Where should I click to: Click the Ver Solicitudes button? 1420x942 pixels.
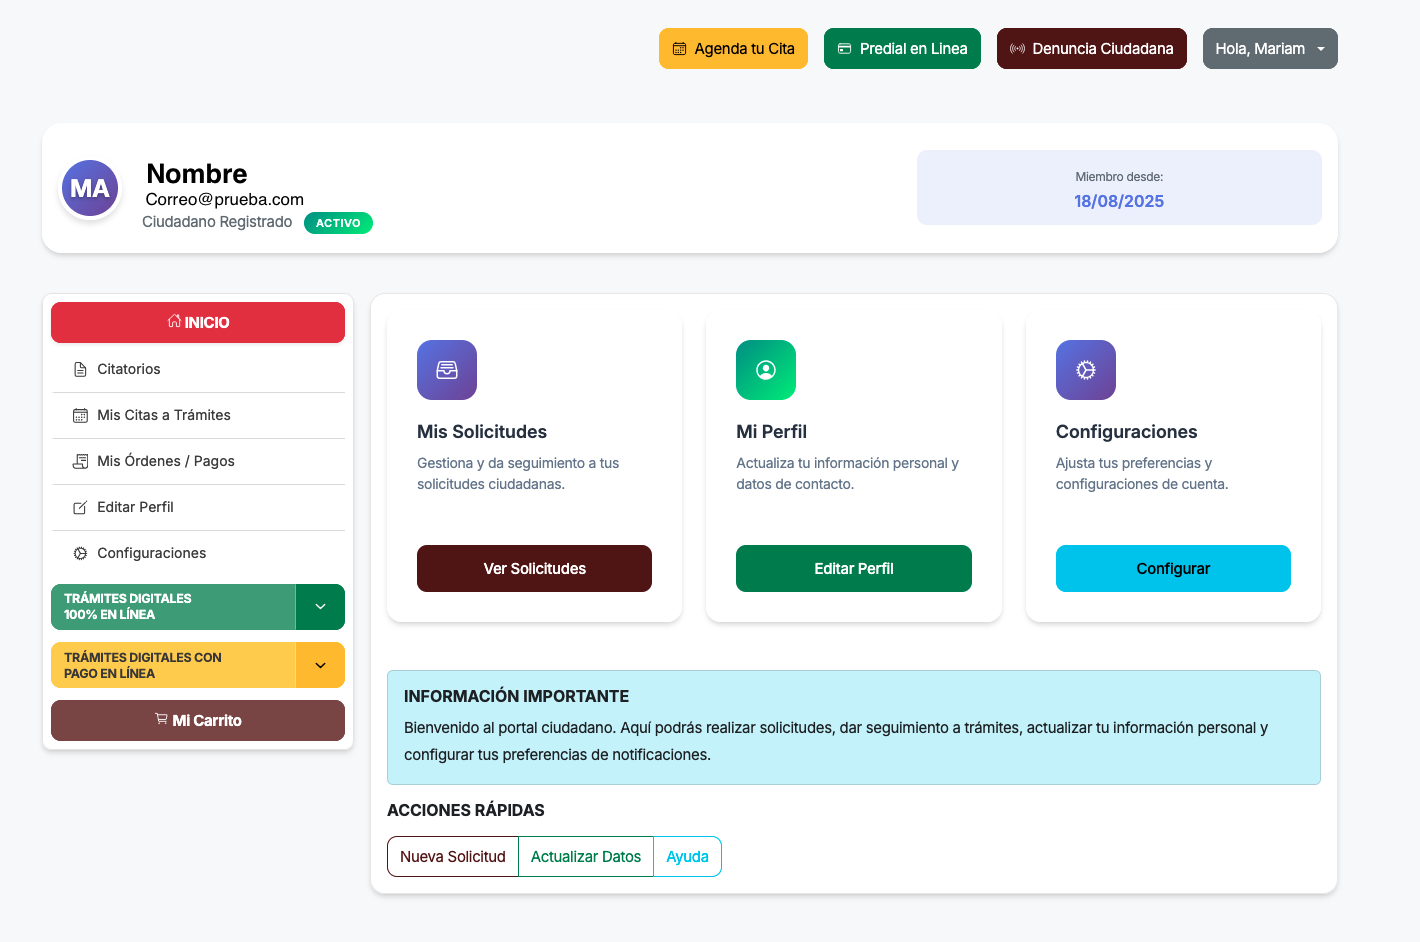[534, 568]
